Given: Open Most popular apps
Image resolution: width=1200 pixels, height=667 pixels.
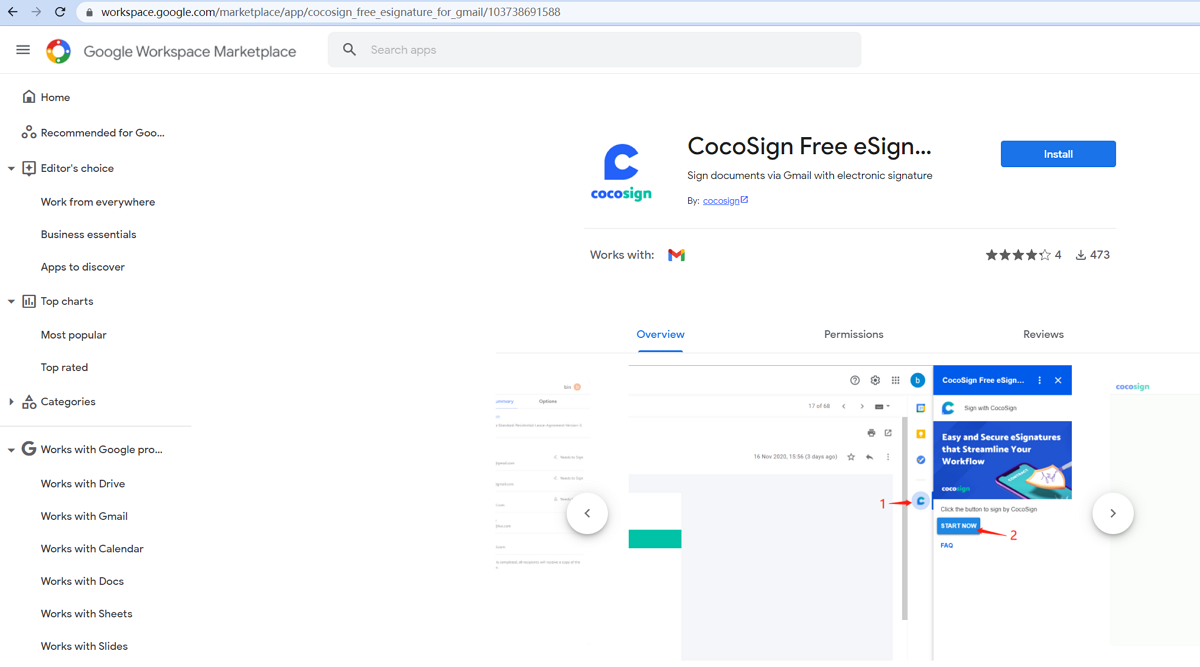Looking at the screenshot, I should coord(73,335).
